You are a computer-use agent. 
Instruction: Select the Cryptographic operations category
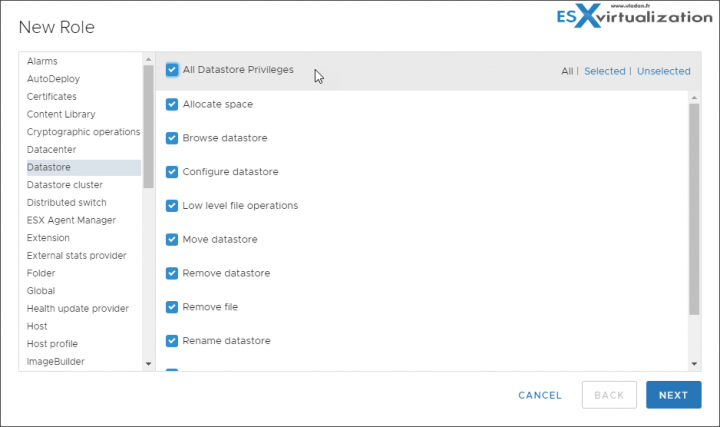(x=83, y=132)
